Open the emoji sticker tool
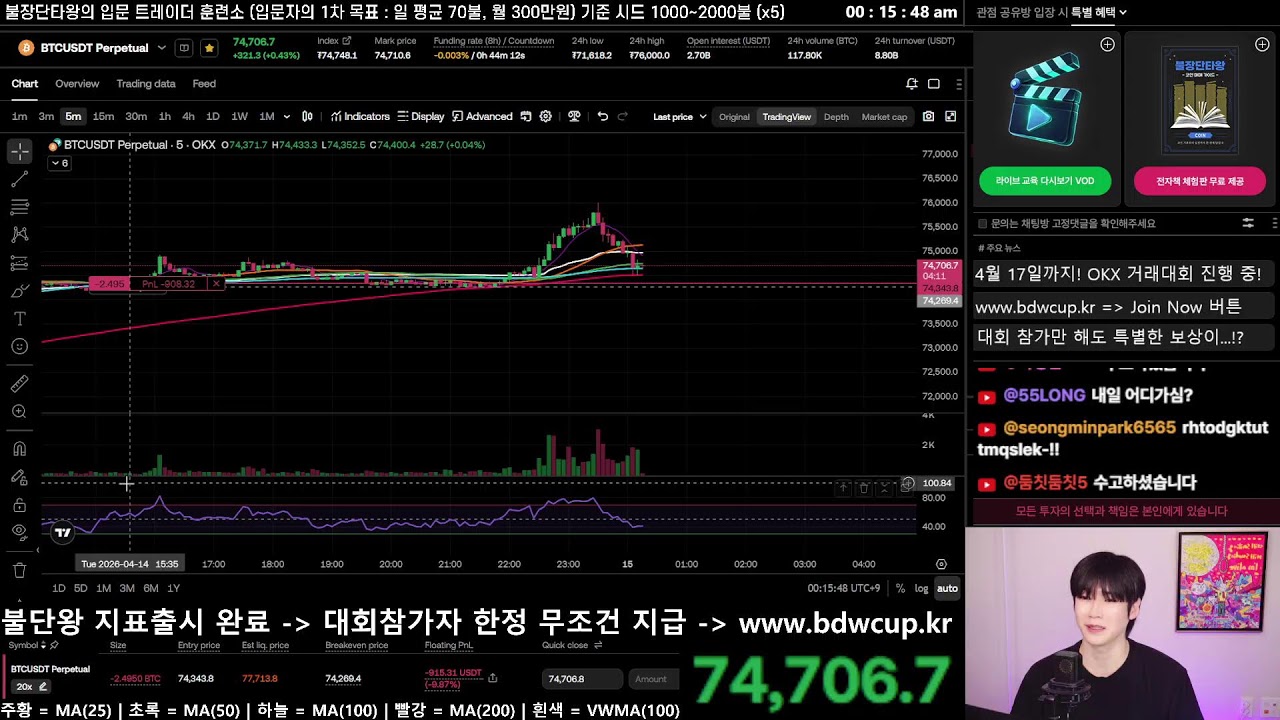1280x720 pixels. point(19,346)
